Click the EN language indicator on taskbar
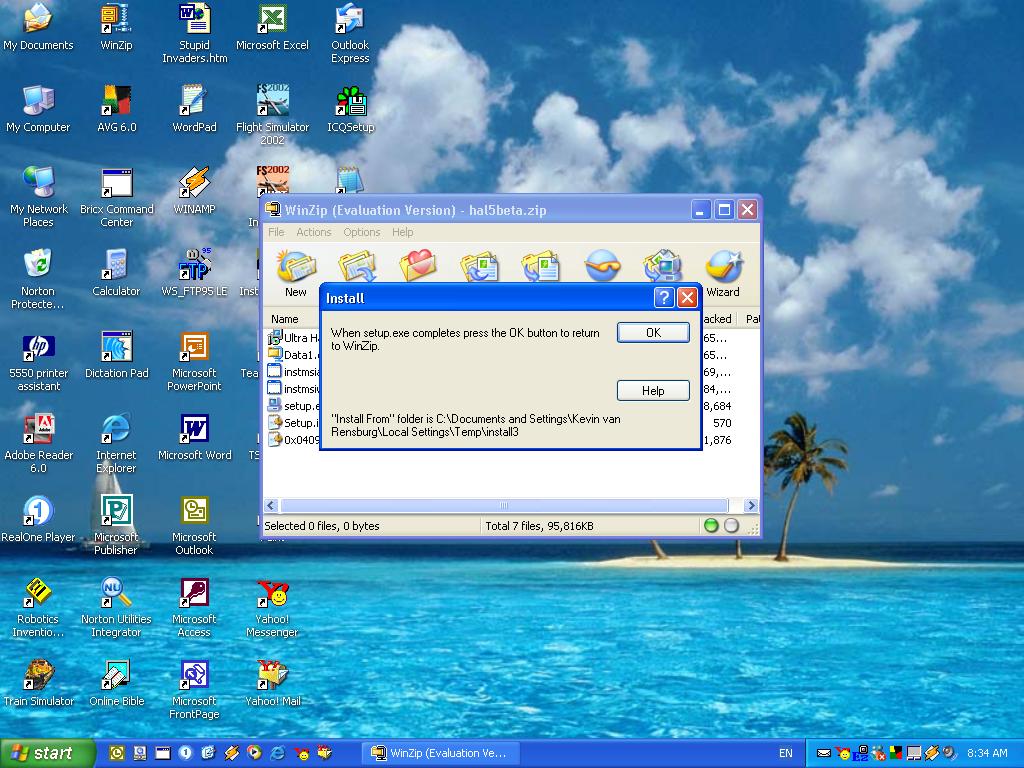Image resolution: width=1024 pixels, height=768 pixels. [x=785, y=753]
